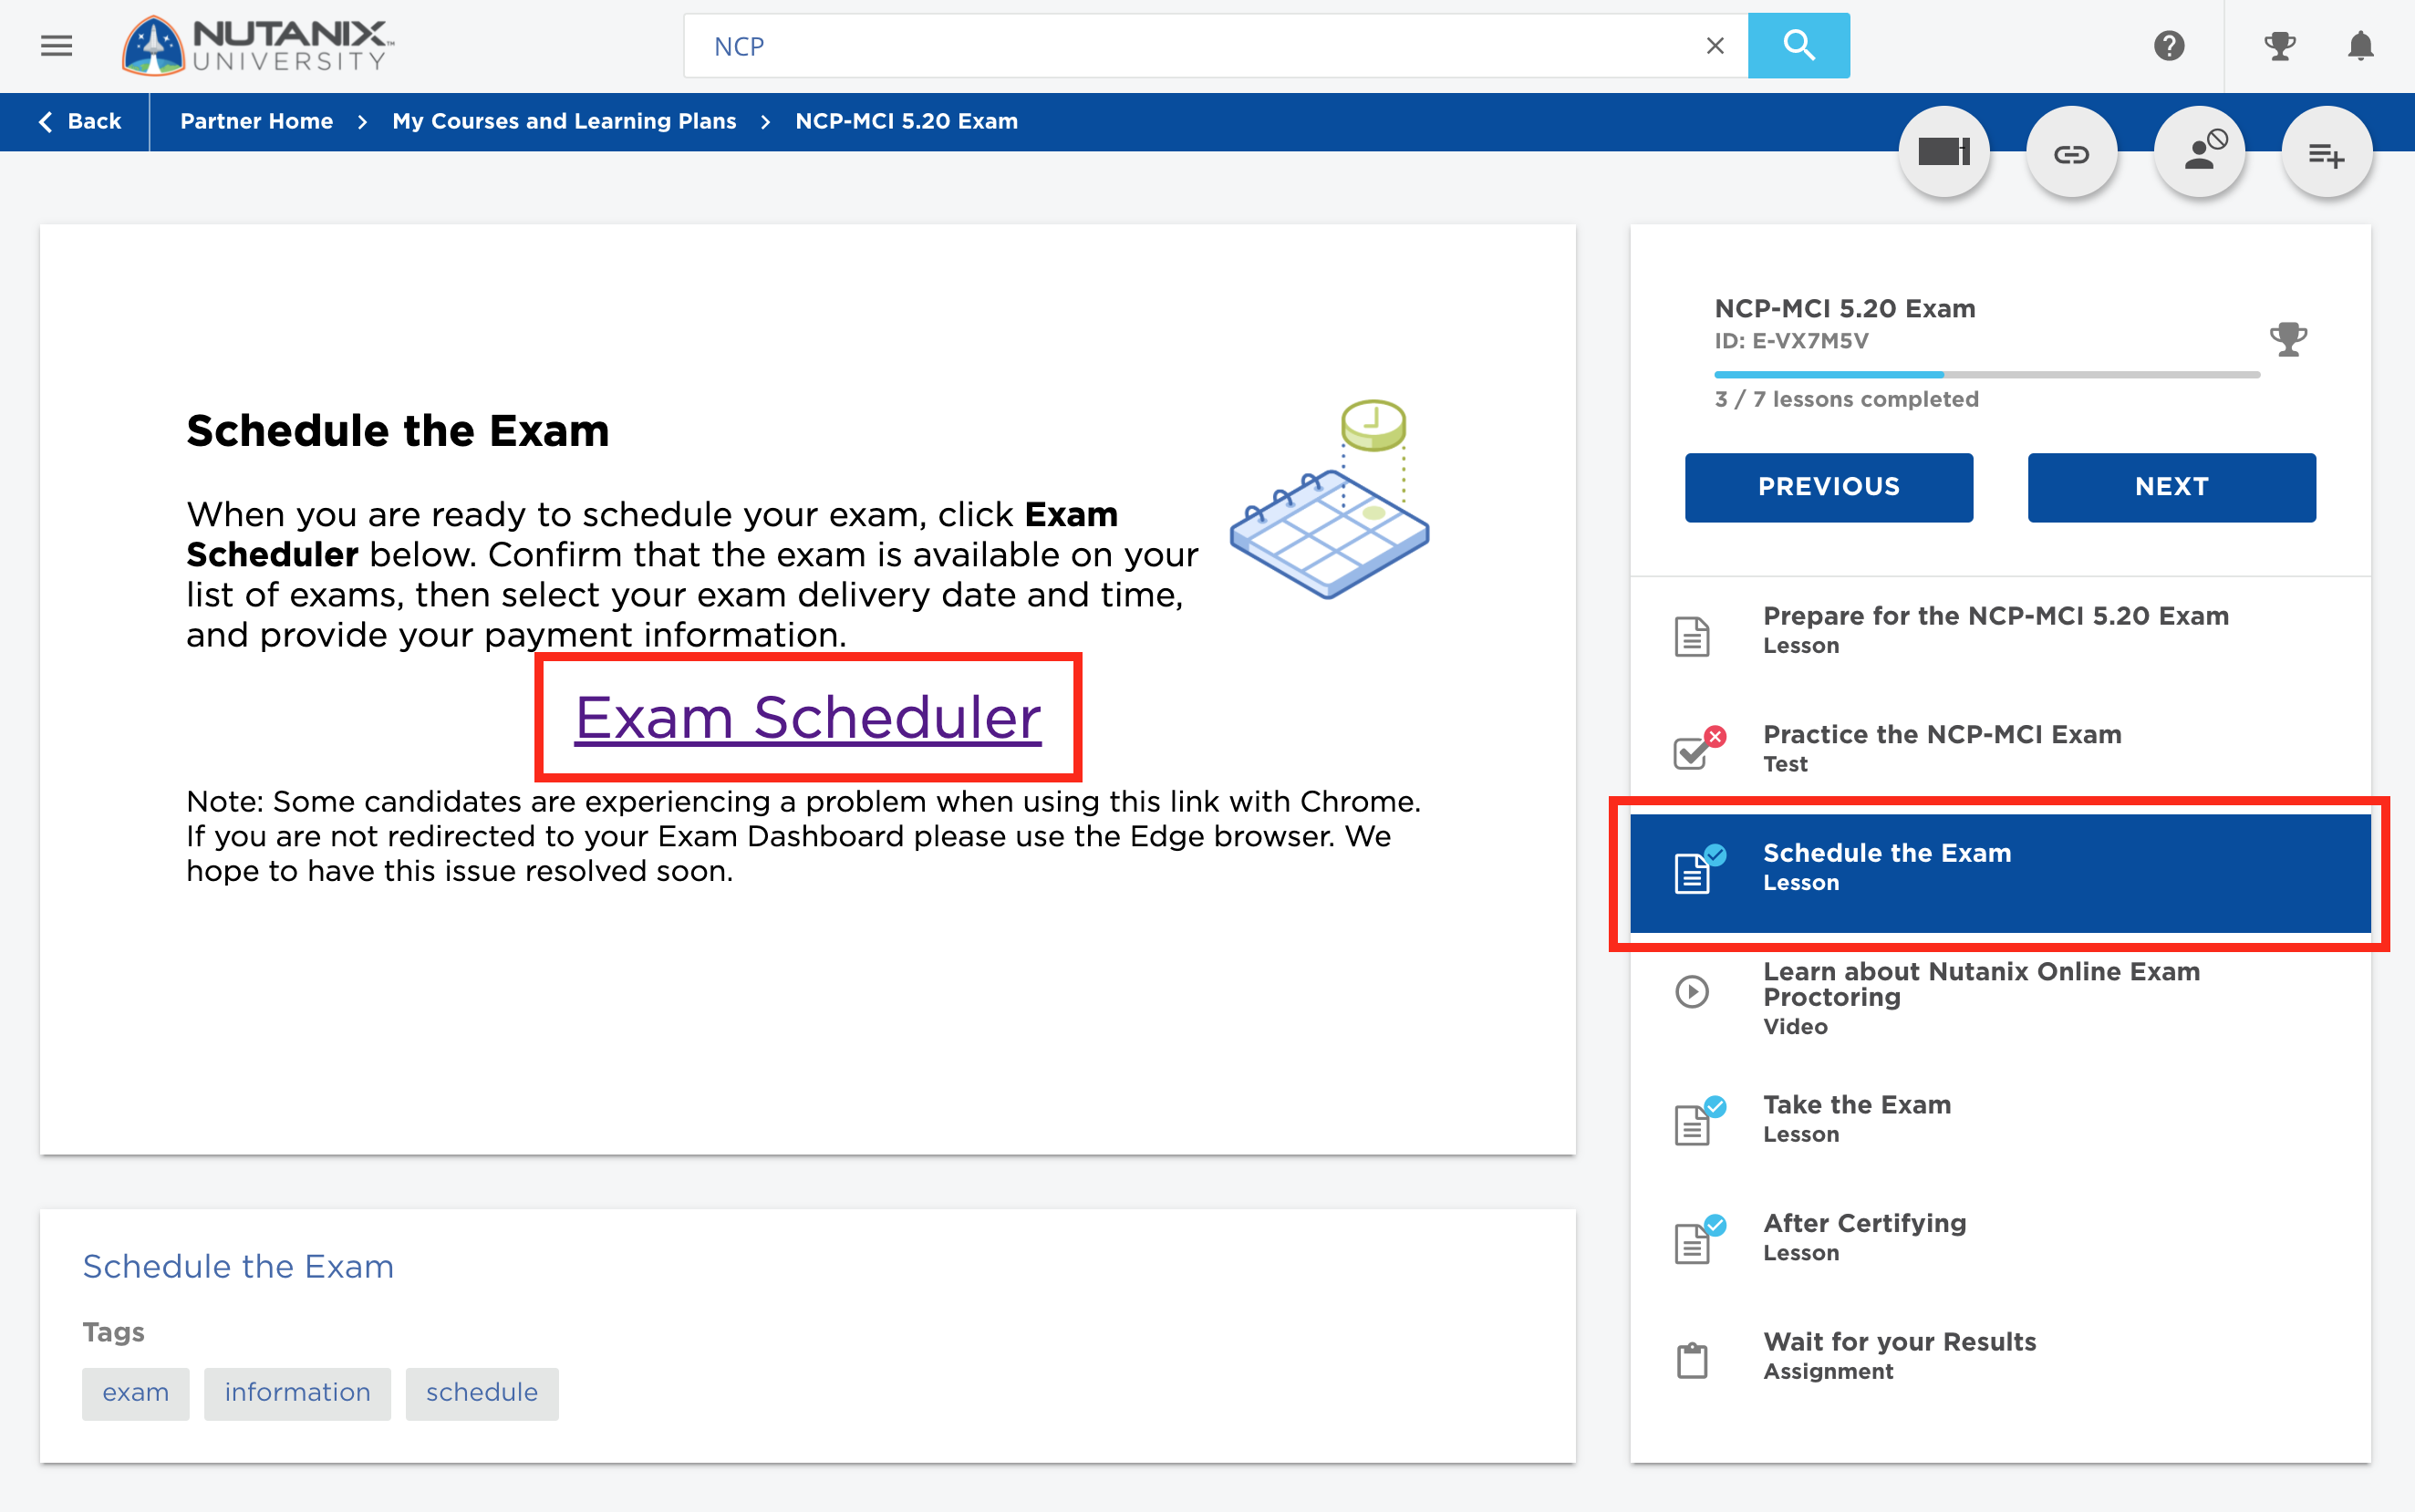Image resolution: width=2415 pixels, height=1512 pixels.
Task: Click the clipboard icon for Wait for Results
Action: click(1692, 1360)
